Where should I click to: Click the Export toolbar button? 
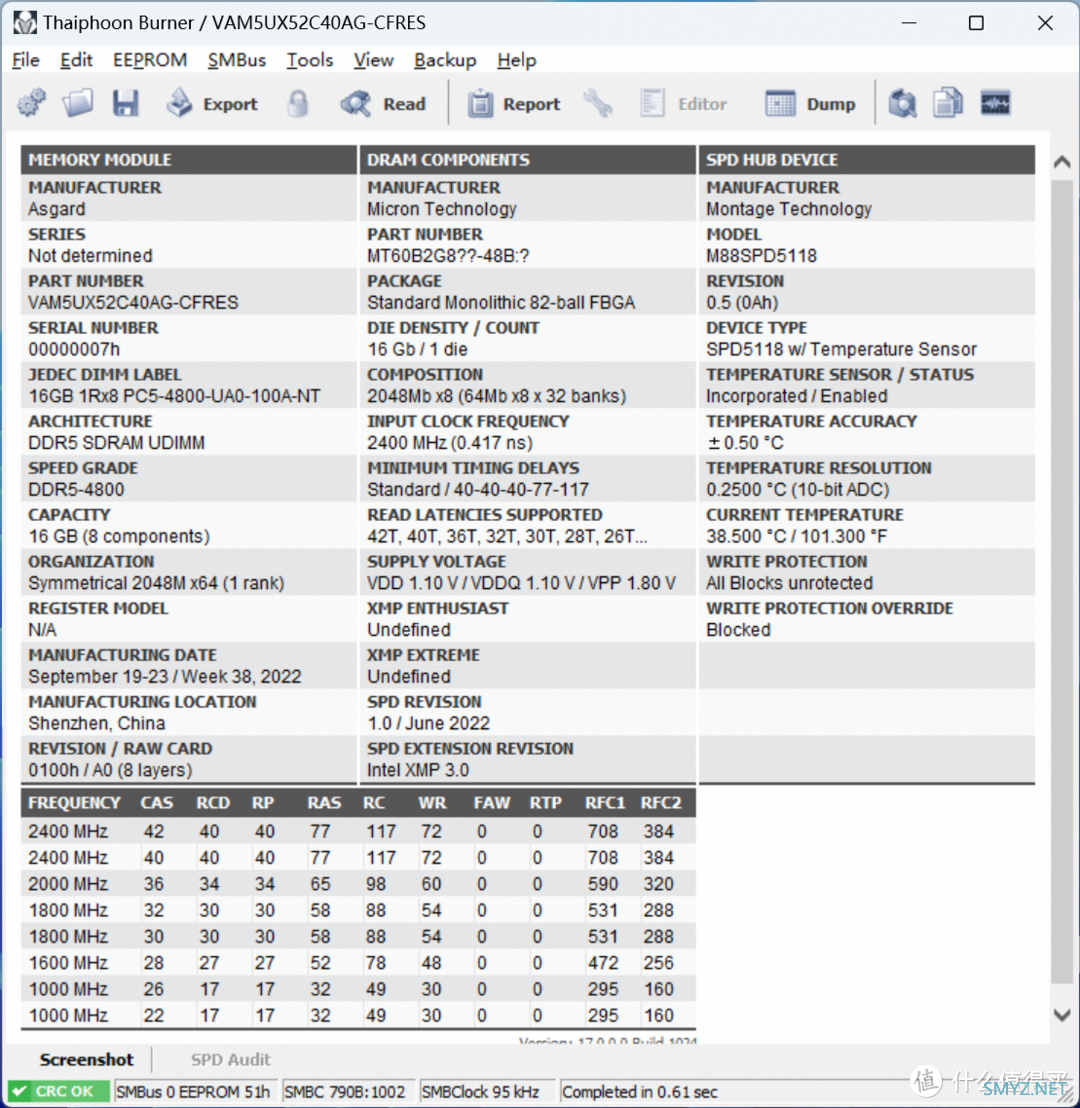pos(213,104)
